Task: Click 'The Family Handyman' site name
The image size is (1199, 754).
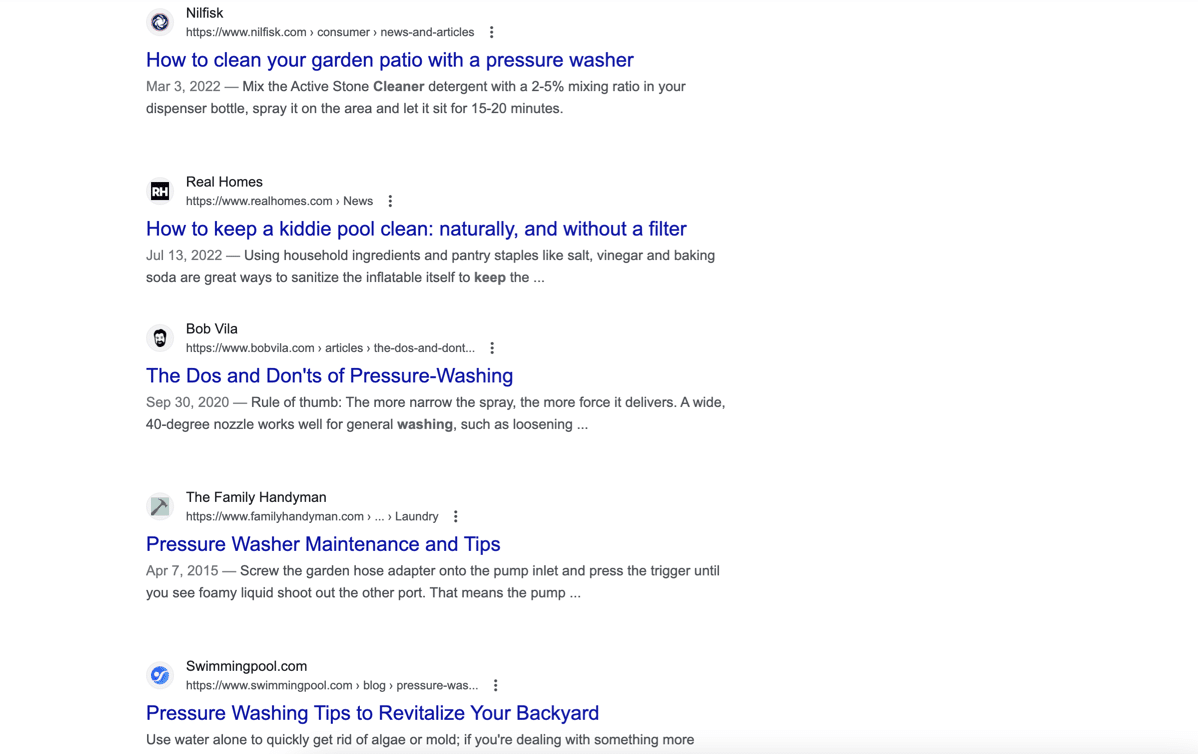Action: click(x=256, y=497)
